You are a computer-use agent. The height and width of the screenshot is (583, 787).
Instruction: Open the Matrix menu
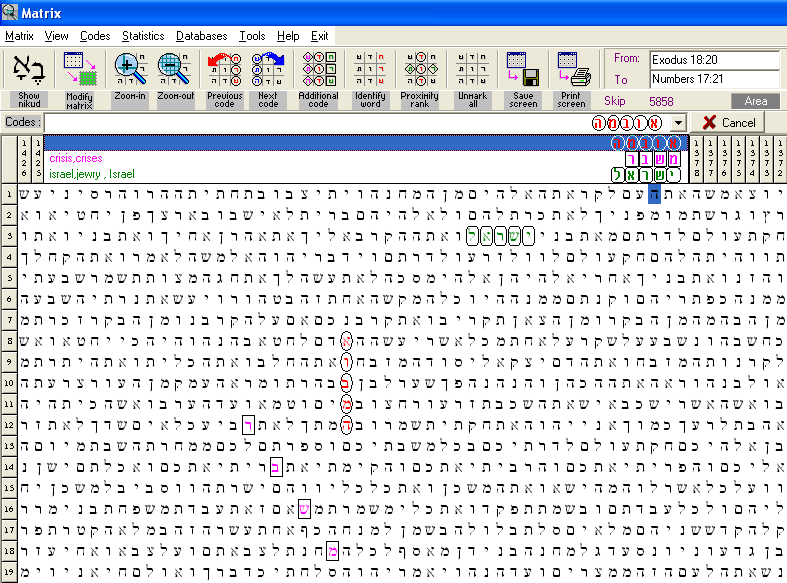pyautogui.click(x=19, y=36)
